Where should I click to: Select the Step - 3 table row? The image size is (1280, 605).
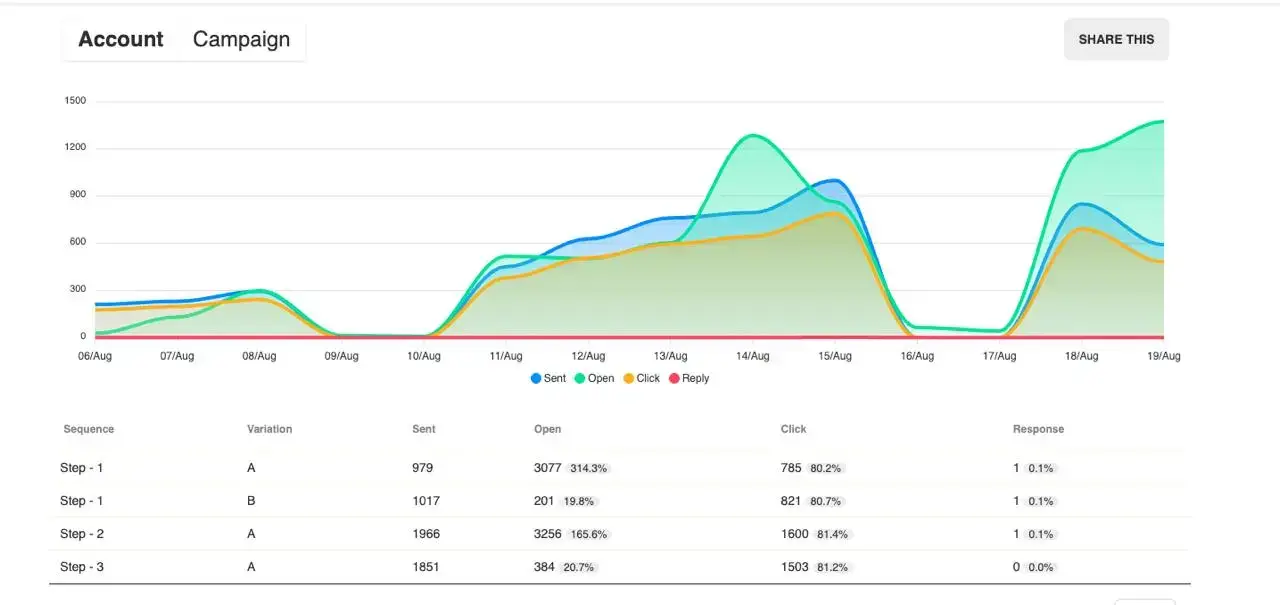coord(400,567)
